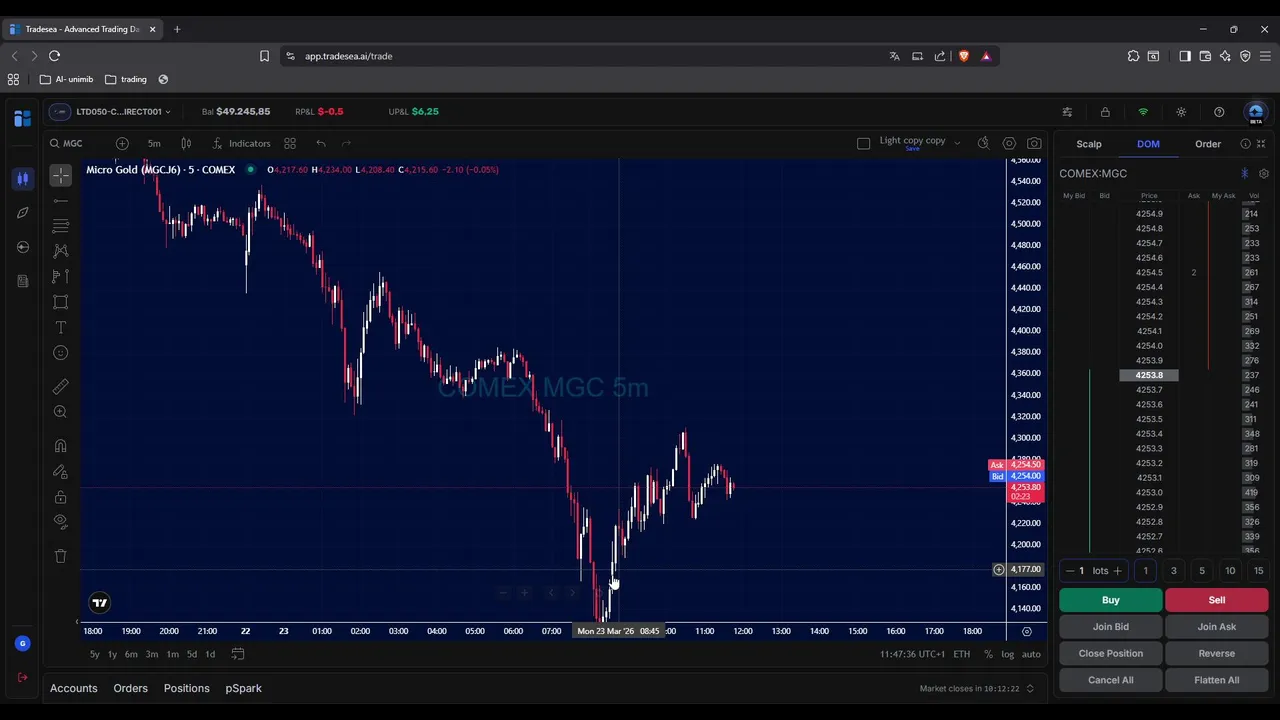Decrease lots with the minus stepper
Image resolution: width=1280 pixels, height=720 pixels.
click(1069, 571)
